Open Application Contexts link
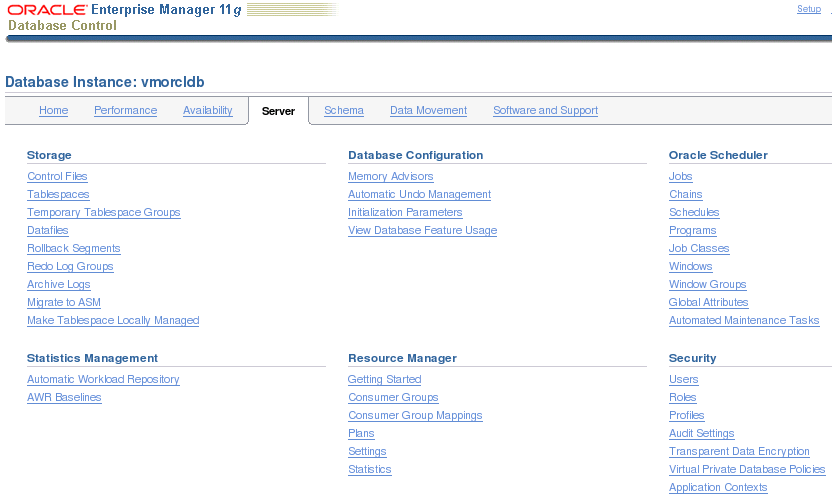This screenshot has height=501, width=832. 718,488
